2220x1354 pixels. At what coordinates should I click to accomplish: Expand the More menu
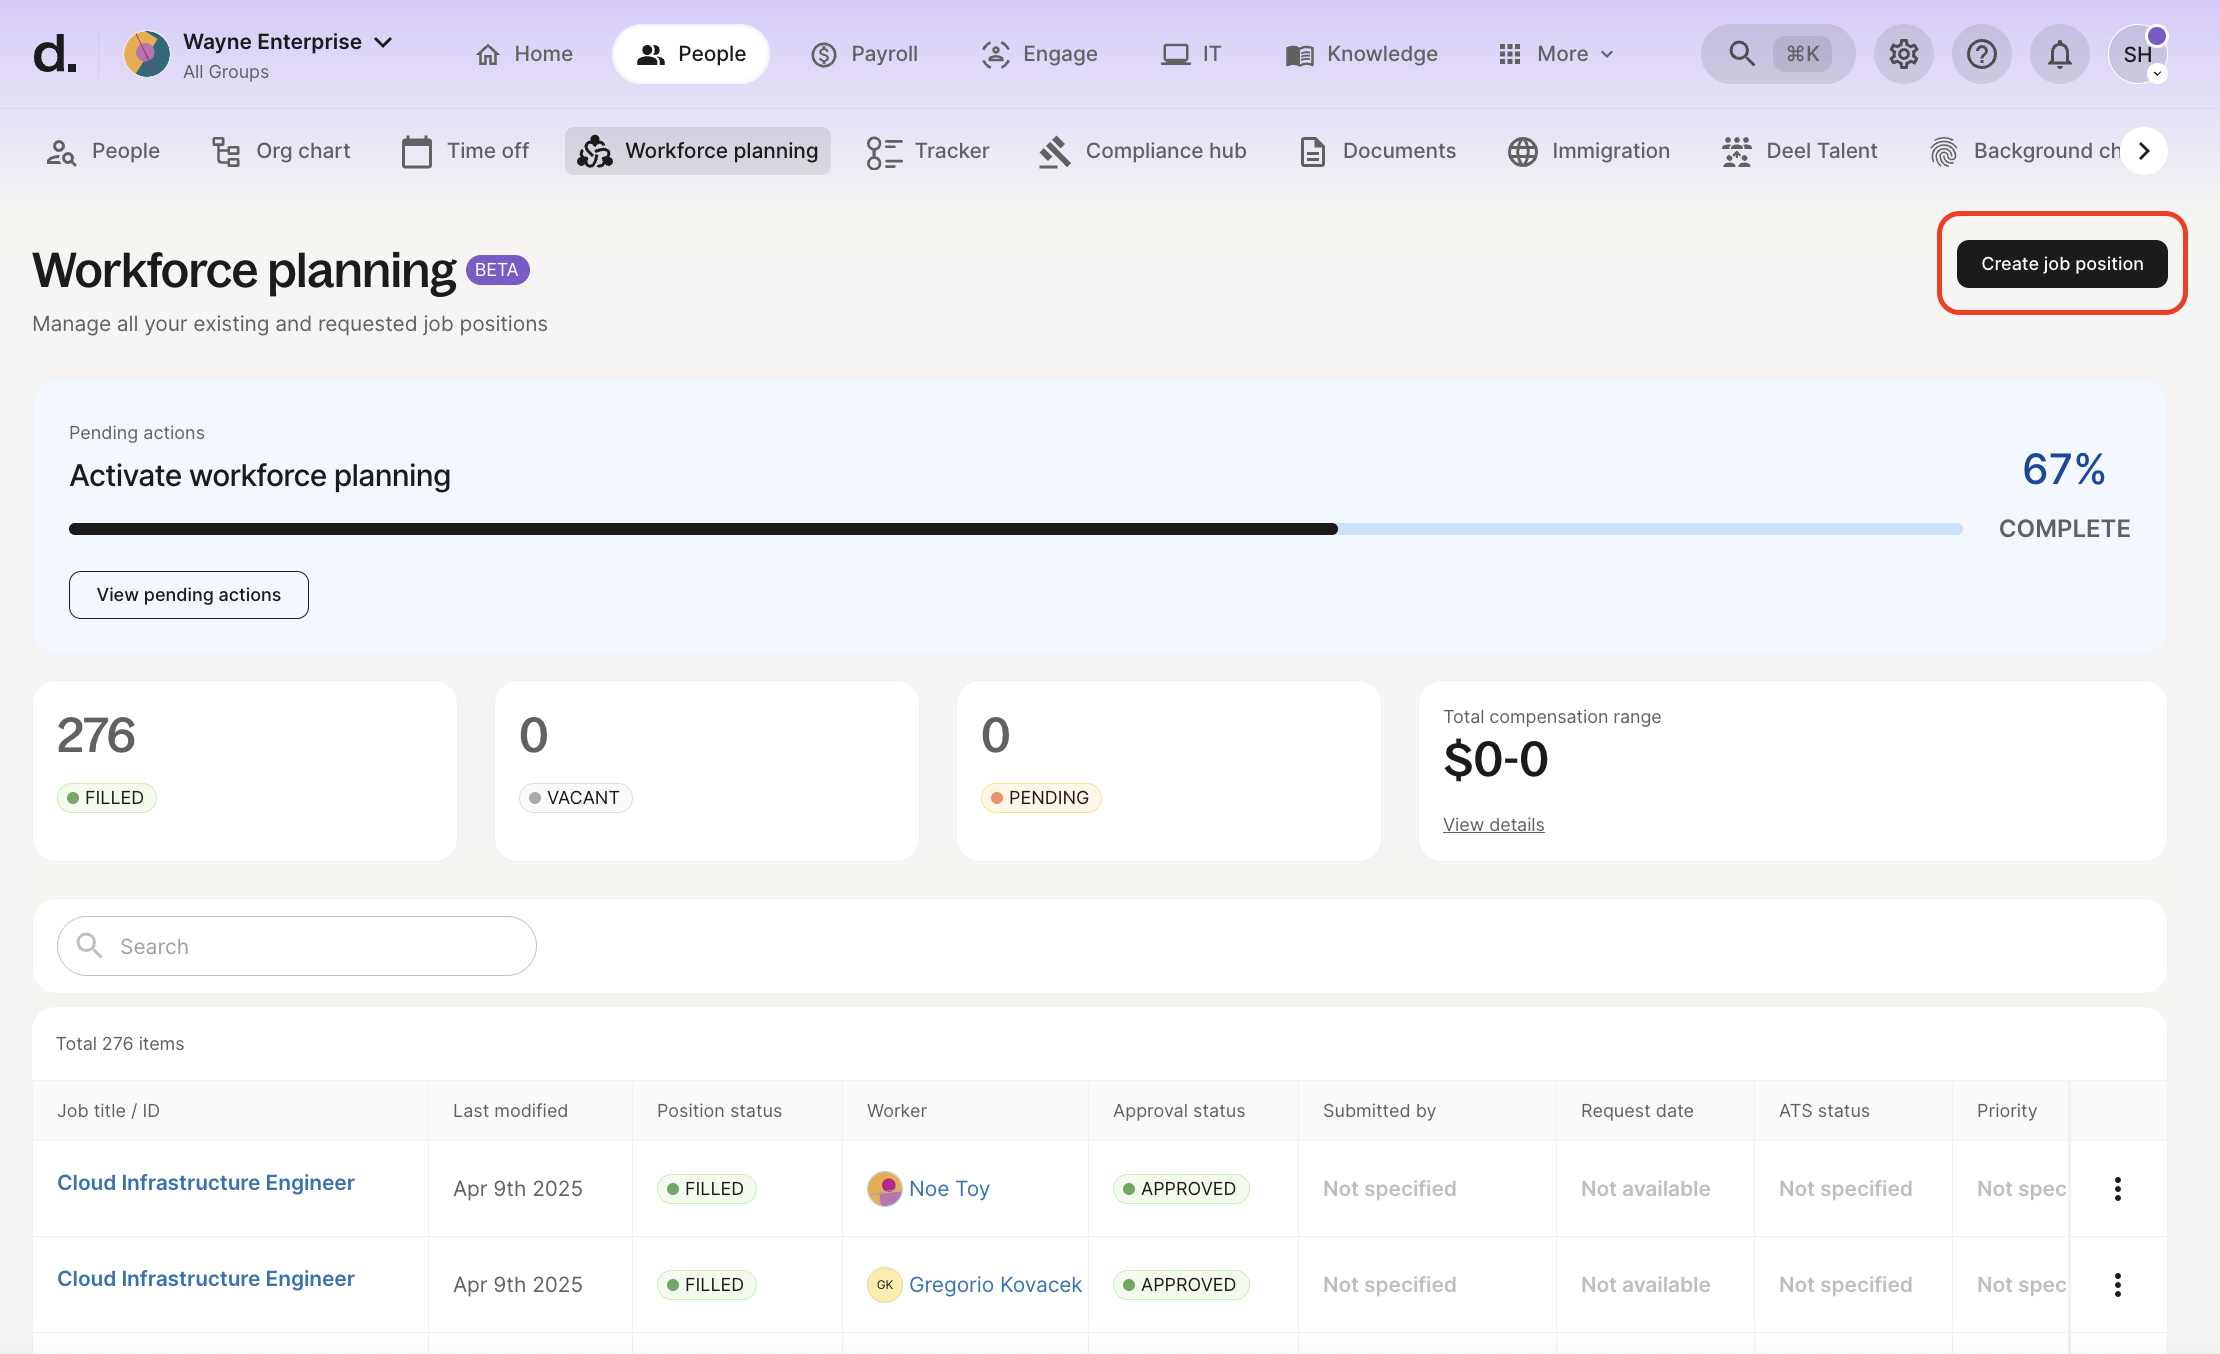[x=1556, y=54]
